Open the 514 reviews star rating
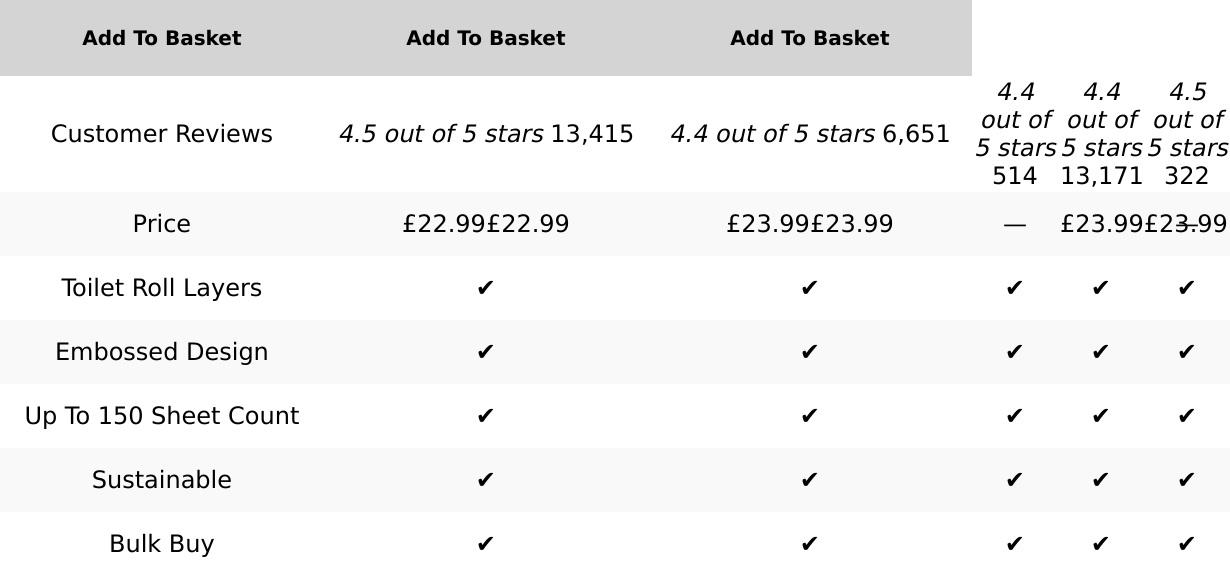 [x=1015, y=134]
